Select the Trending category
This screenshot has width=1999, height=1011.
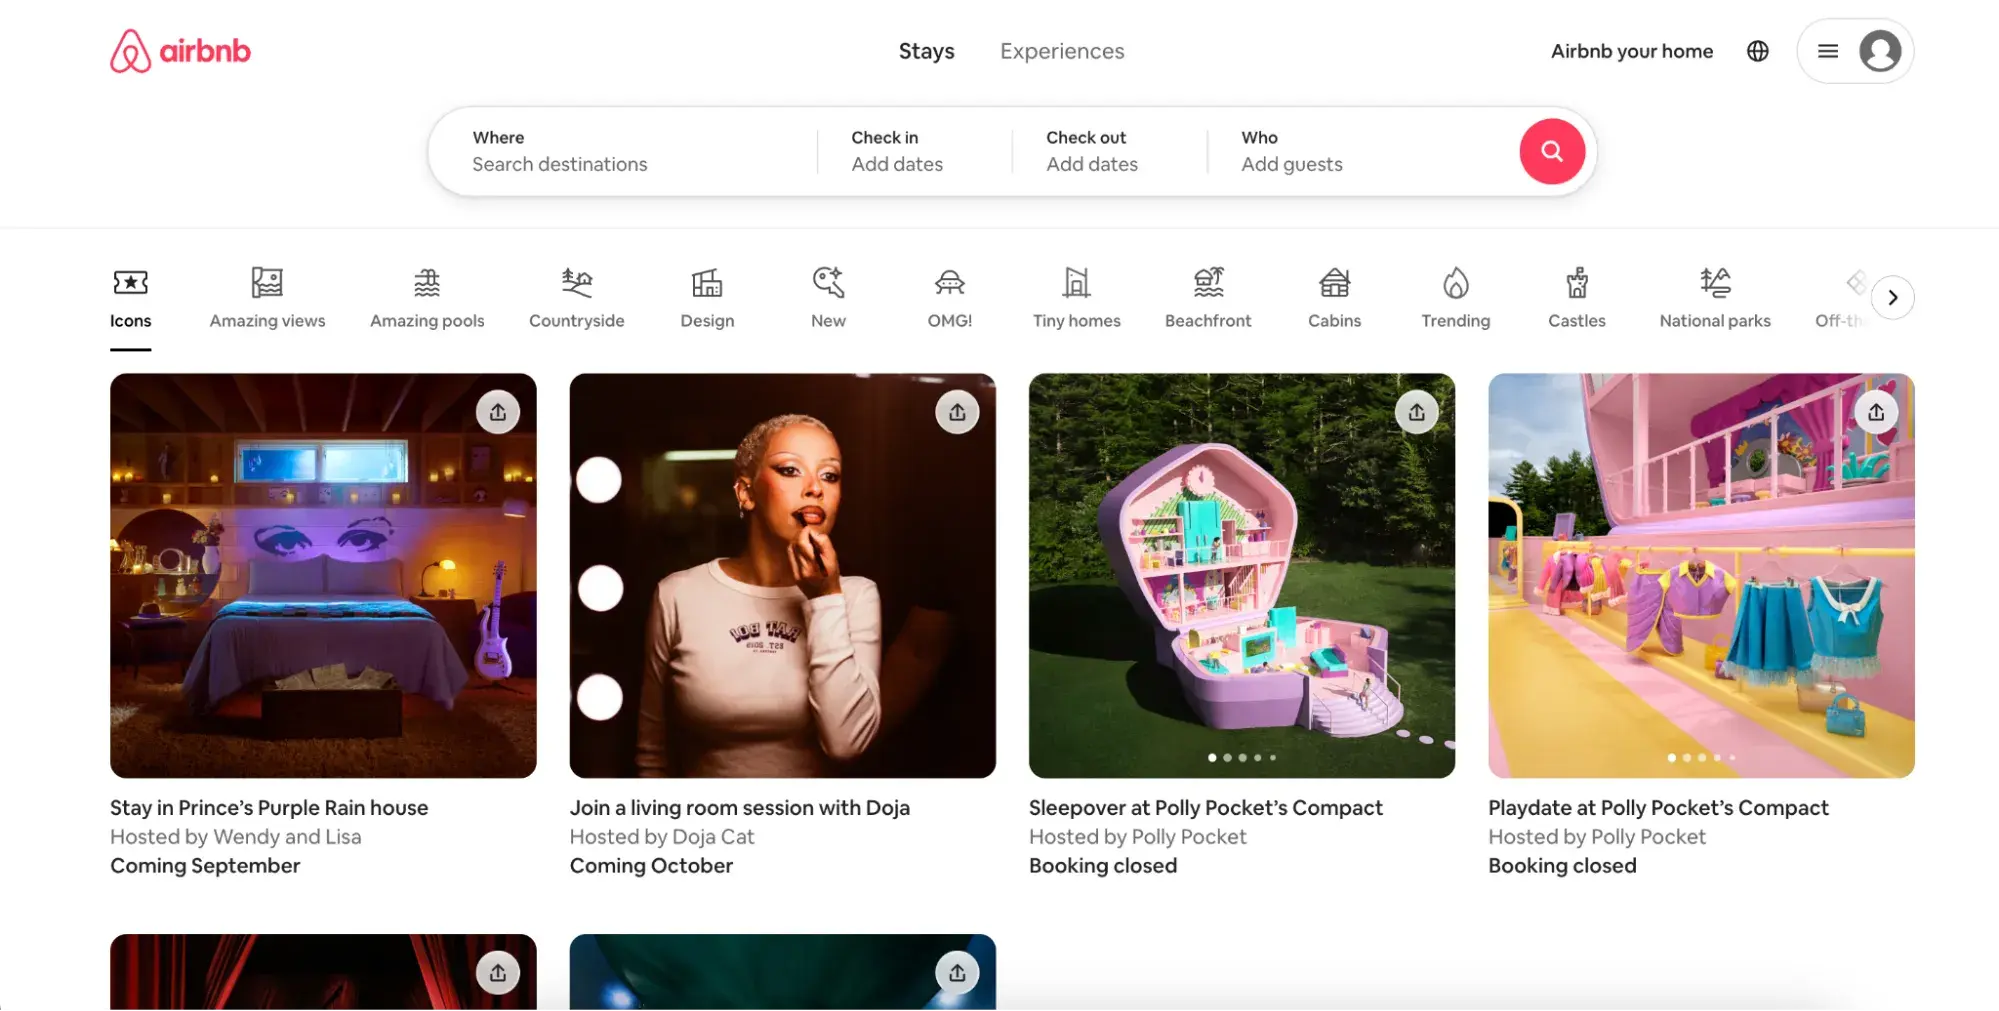(x=1455, y=299)
